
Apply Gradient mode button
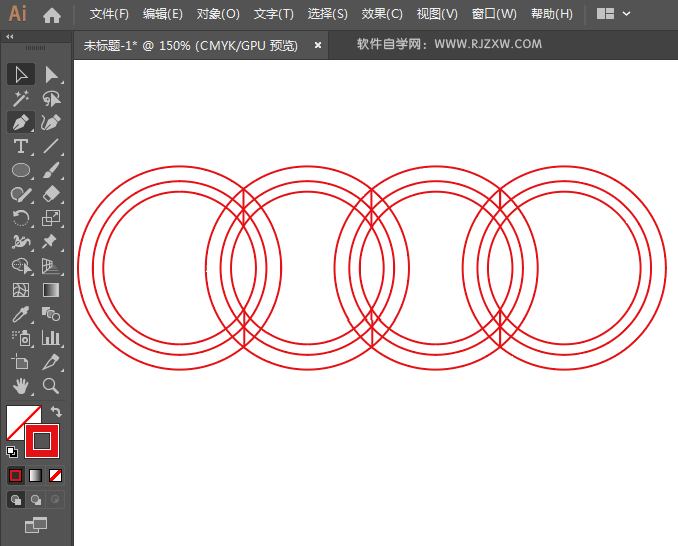pos(35,476)
